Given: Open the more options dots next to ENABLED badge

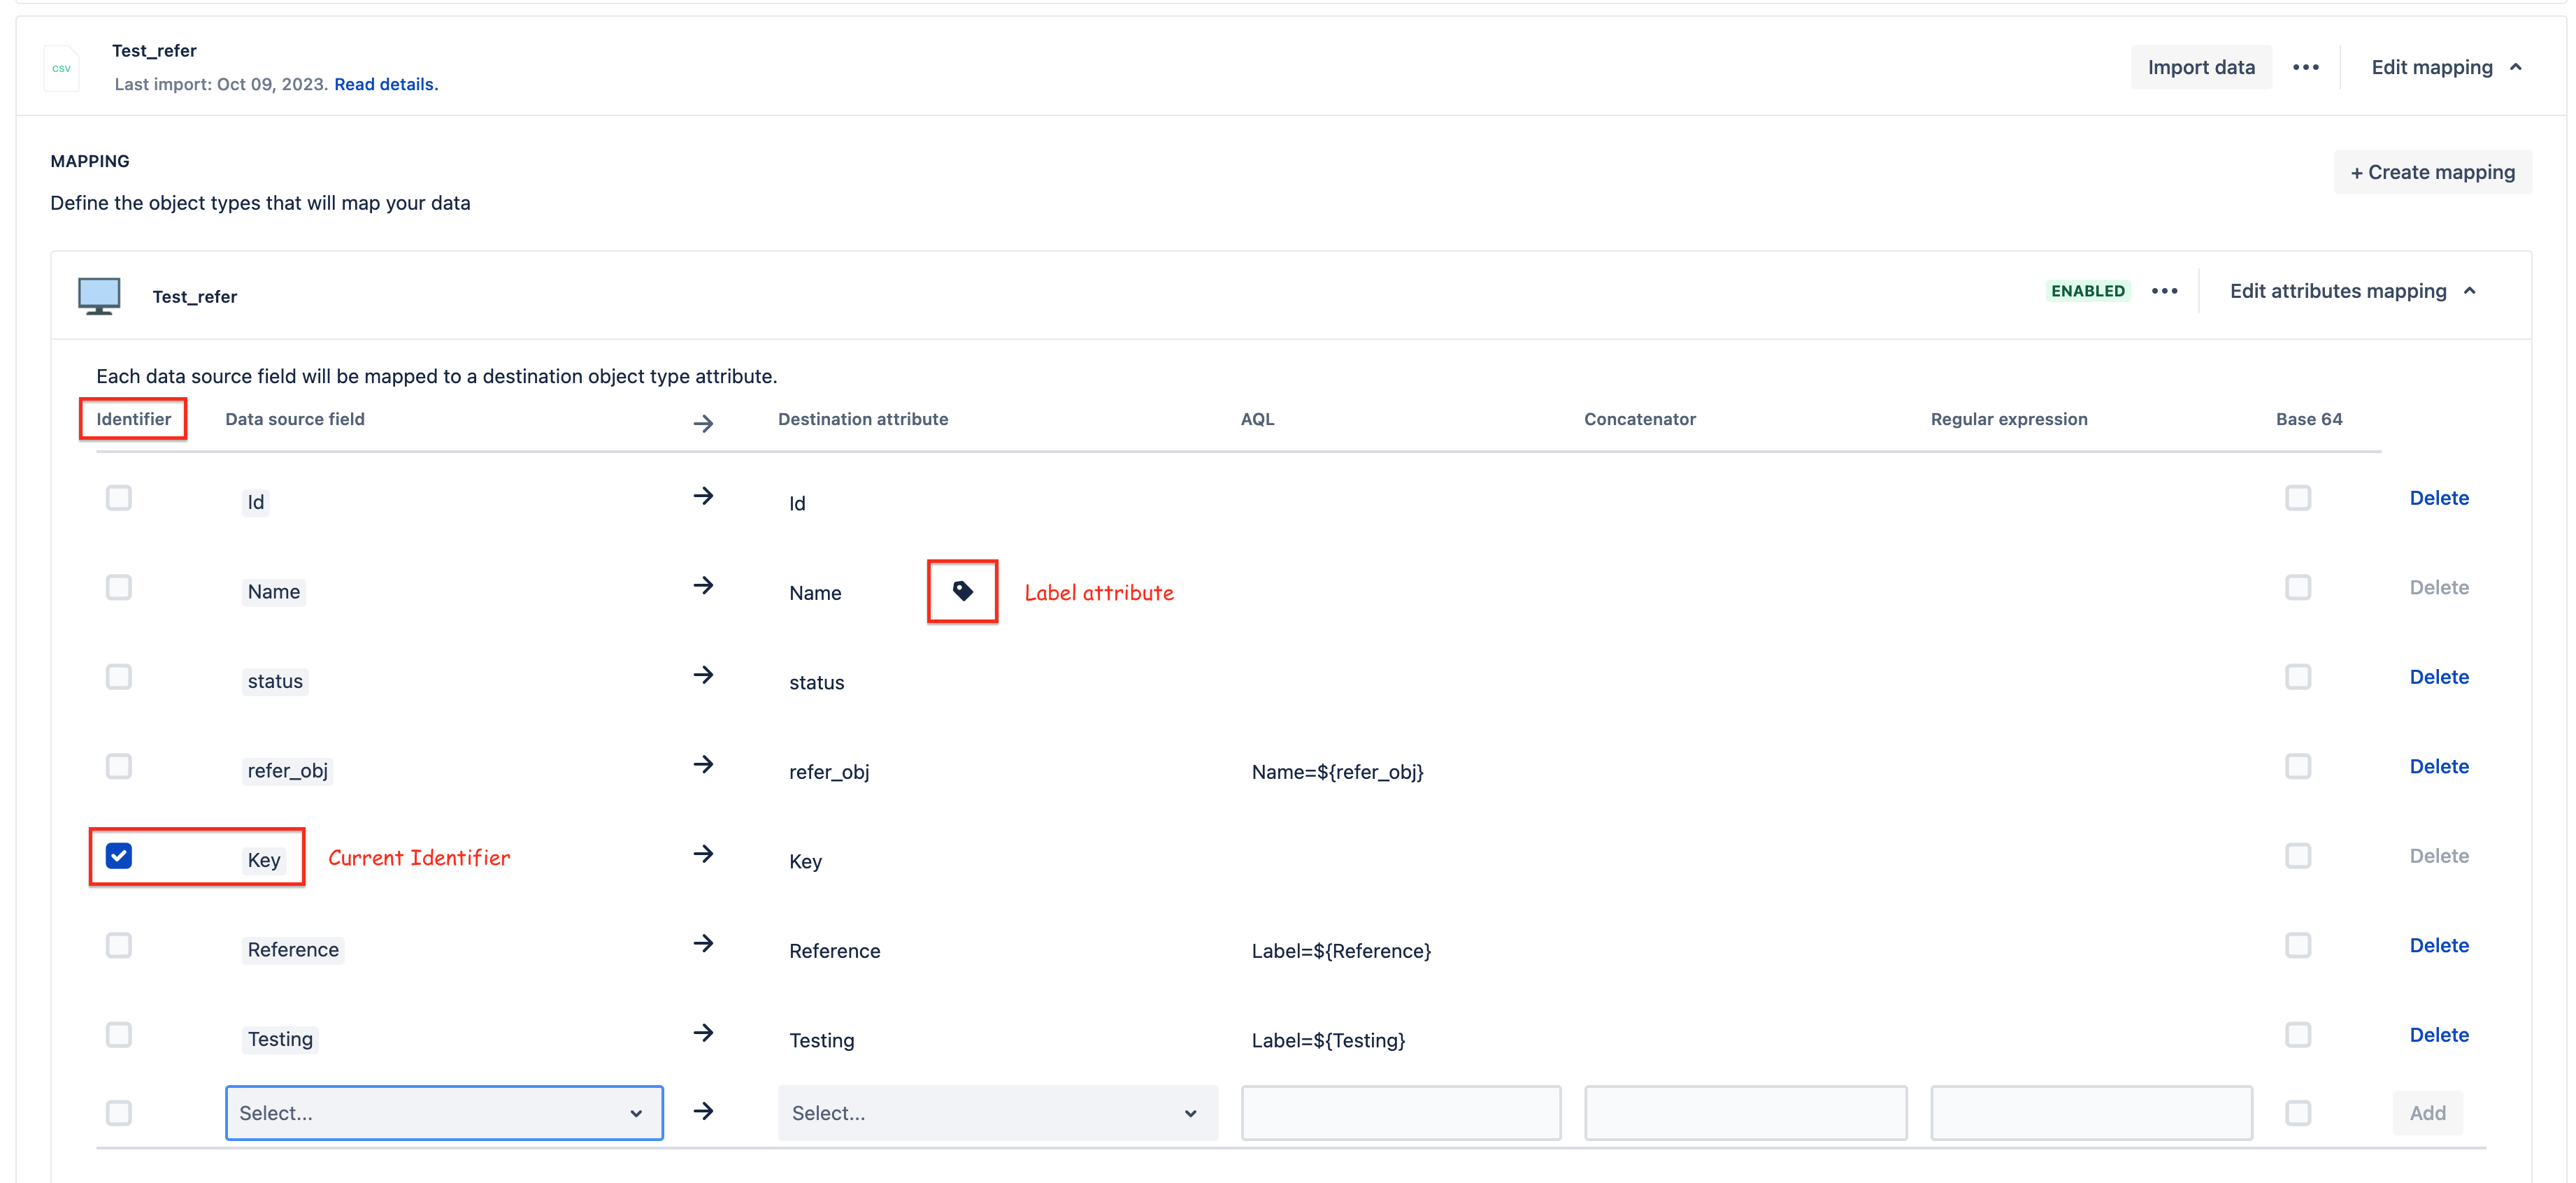Looking at the screenshot, I should coord(2164,291).
